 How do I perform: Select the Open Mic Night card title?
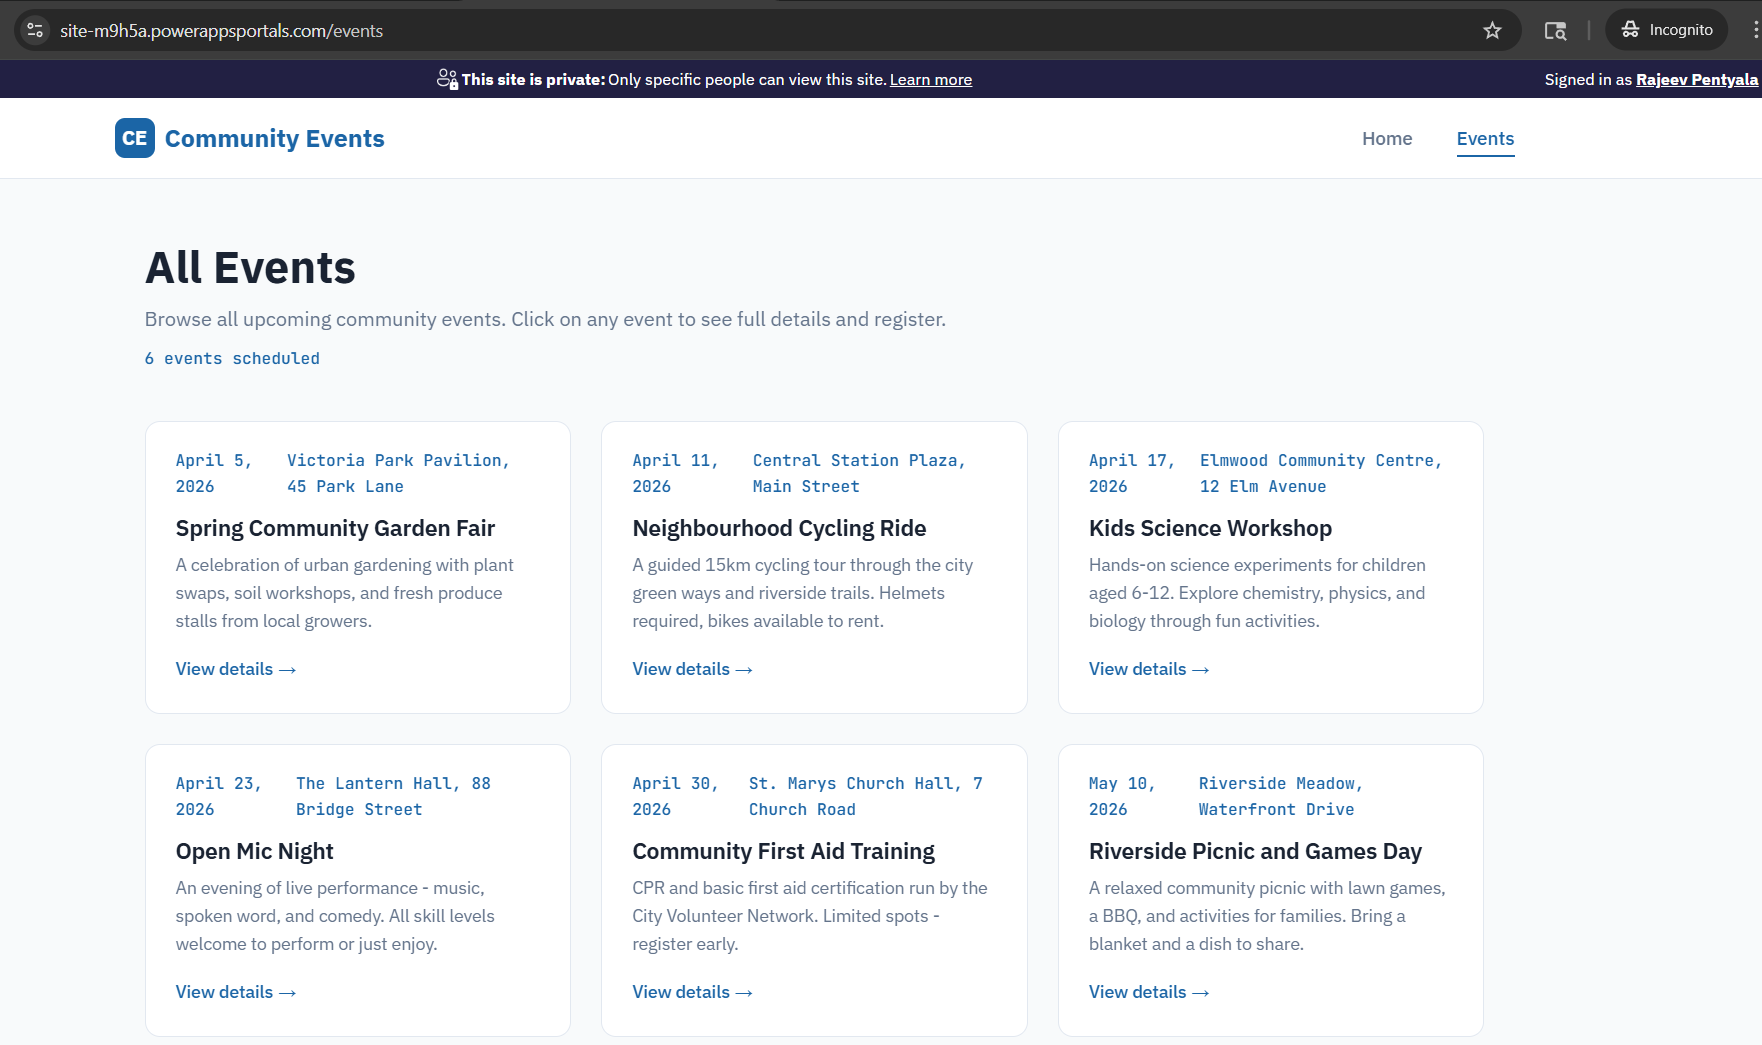click(254, 851)
